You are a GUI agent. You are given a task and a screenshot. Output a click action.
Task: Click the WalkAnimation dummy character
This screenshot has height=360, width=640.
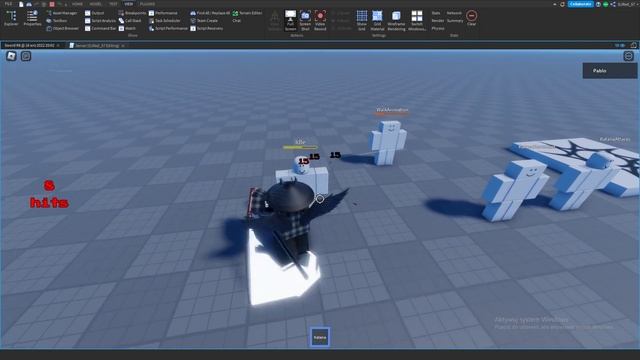pyautogui.click(x=387, y=143)
